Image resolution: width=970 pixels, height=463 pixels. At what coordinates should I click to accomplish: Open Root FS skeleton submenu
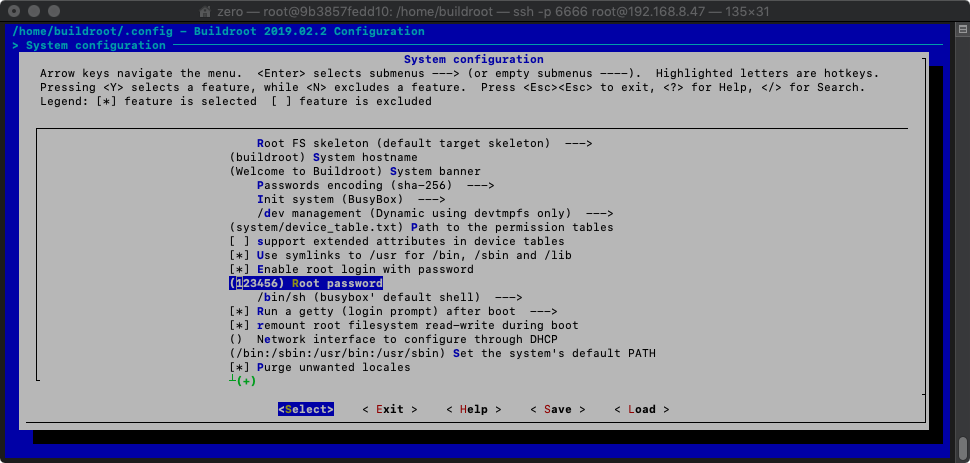click(424, 143)
